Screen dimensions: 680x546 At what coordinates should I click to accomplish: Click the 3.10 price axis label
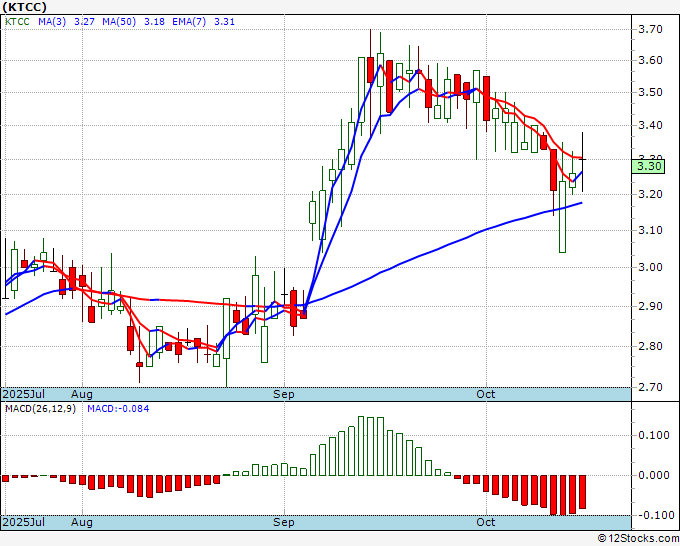click(651, 230)
